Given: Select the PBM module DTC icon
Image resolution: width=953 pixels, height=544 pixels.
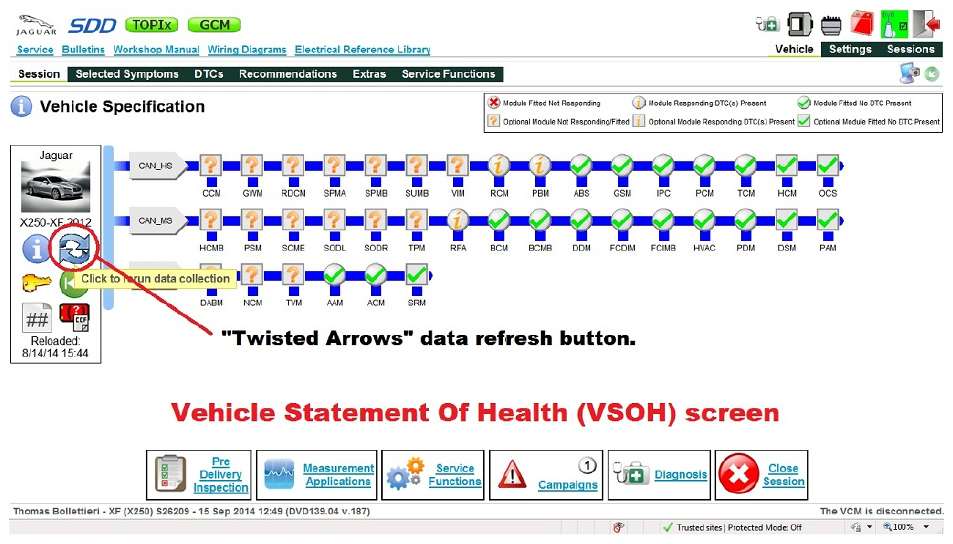Looking at the screenshot, I should coord(540,165).
